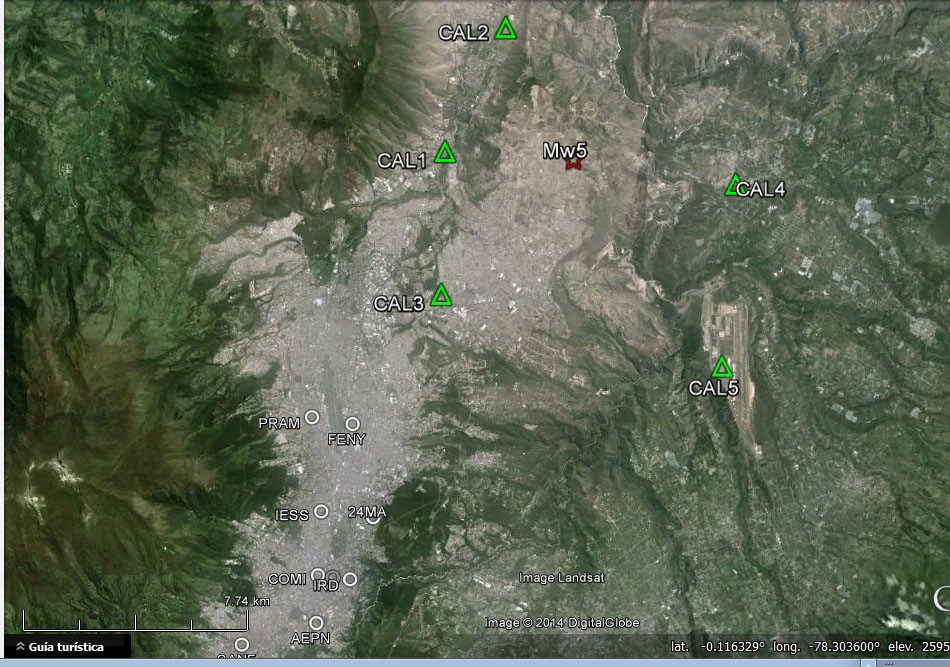Click the "CAL1" placemark label
The height and width of the screenshot is (667, 950).
[402, 161]
